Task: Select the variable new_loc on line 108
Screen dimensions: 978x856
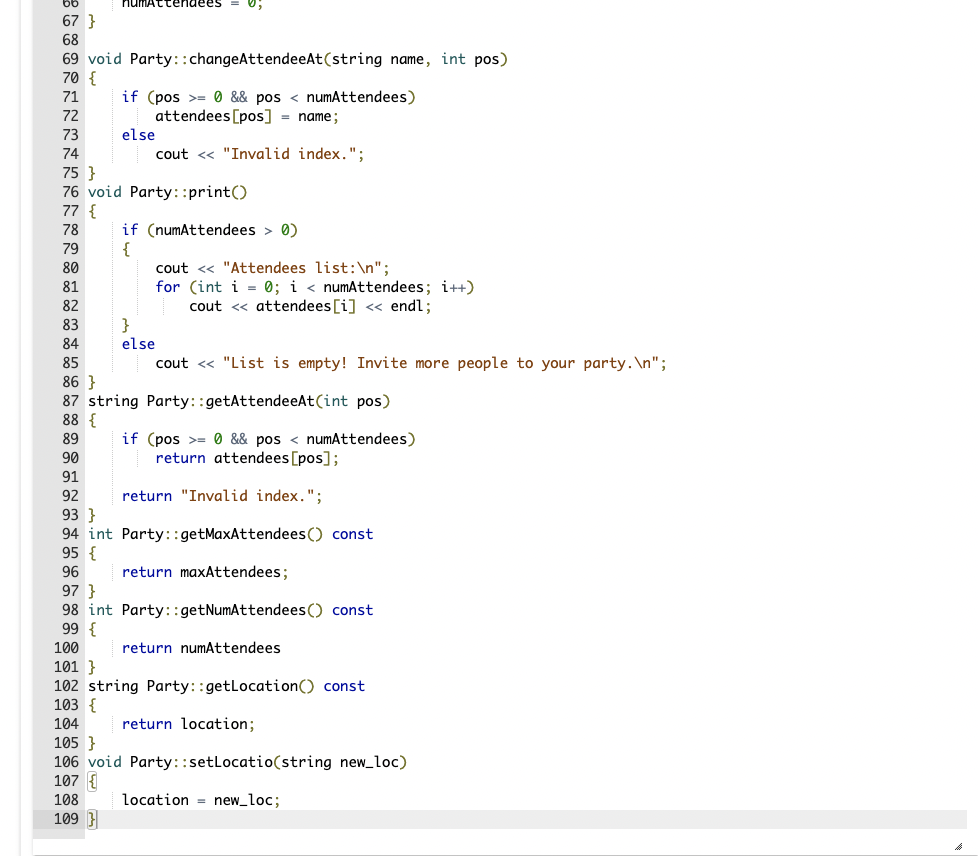Action: point(245,800)
